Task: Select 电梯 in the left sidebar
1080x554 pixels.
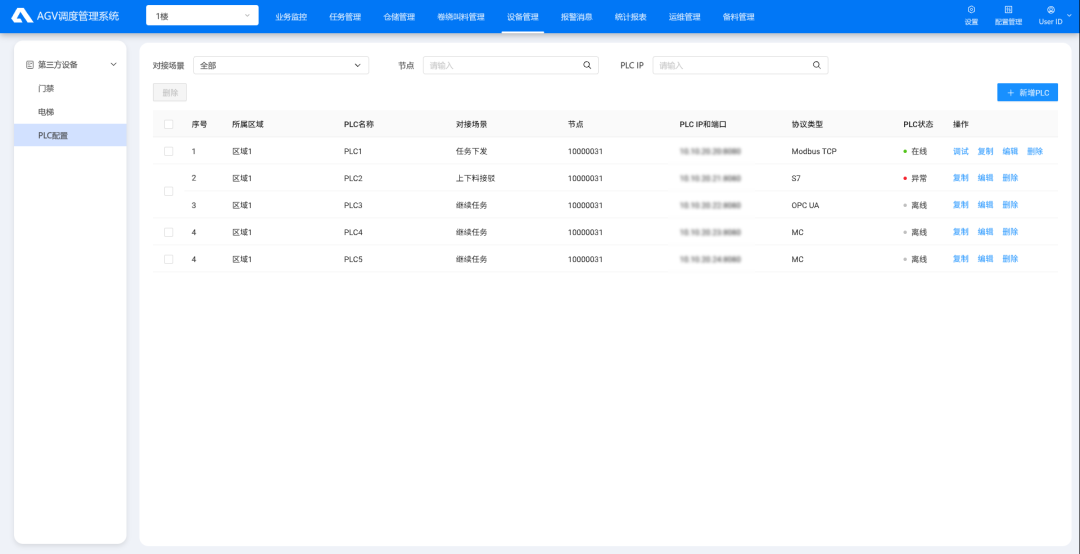Action: (46, 112)
